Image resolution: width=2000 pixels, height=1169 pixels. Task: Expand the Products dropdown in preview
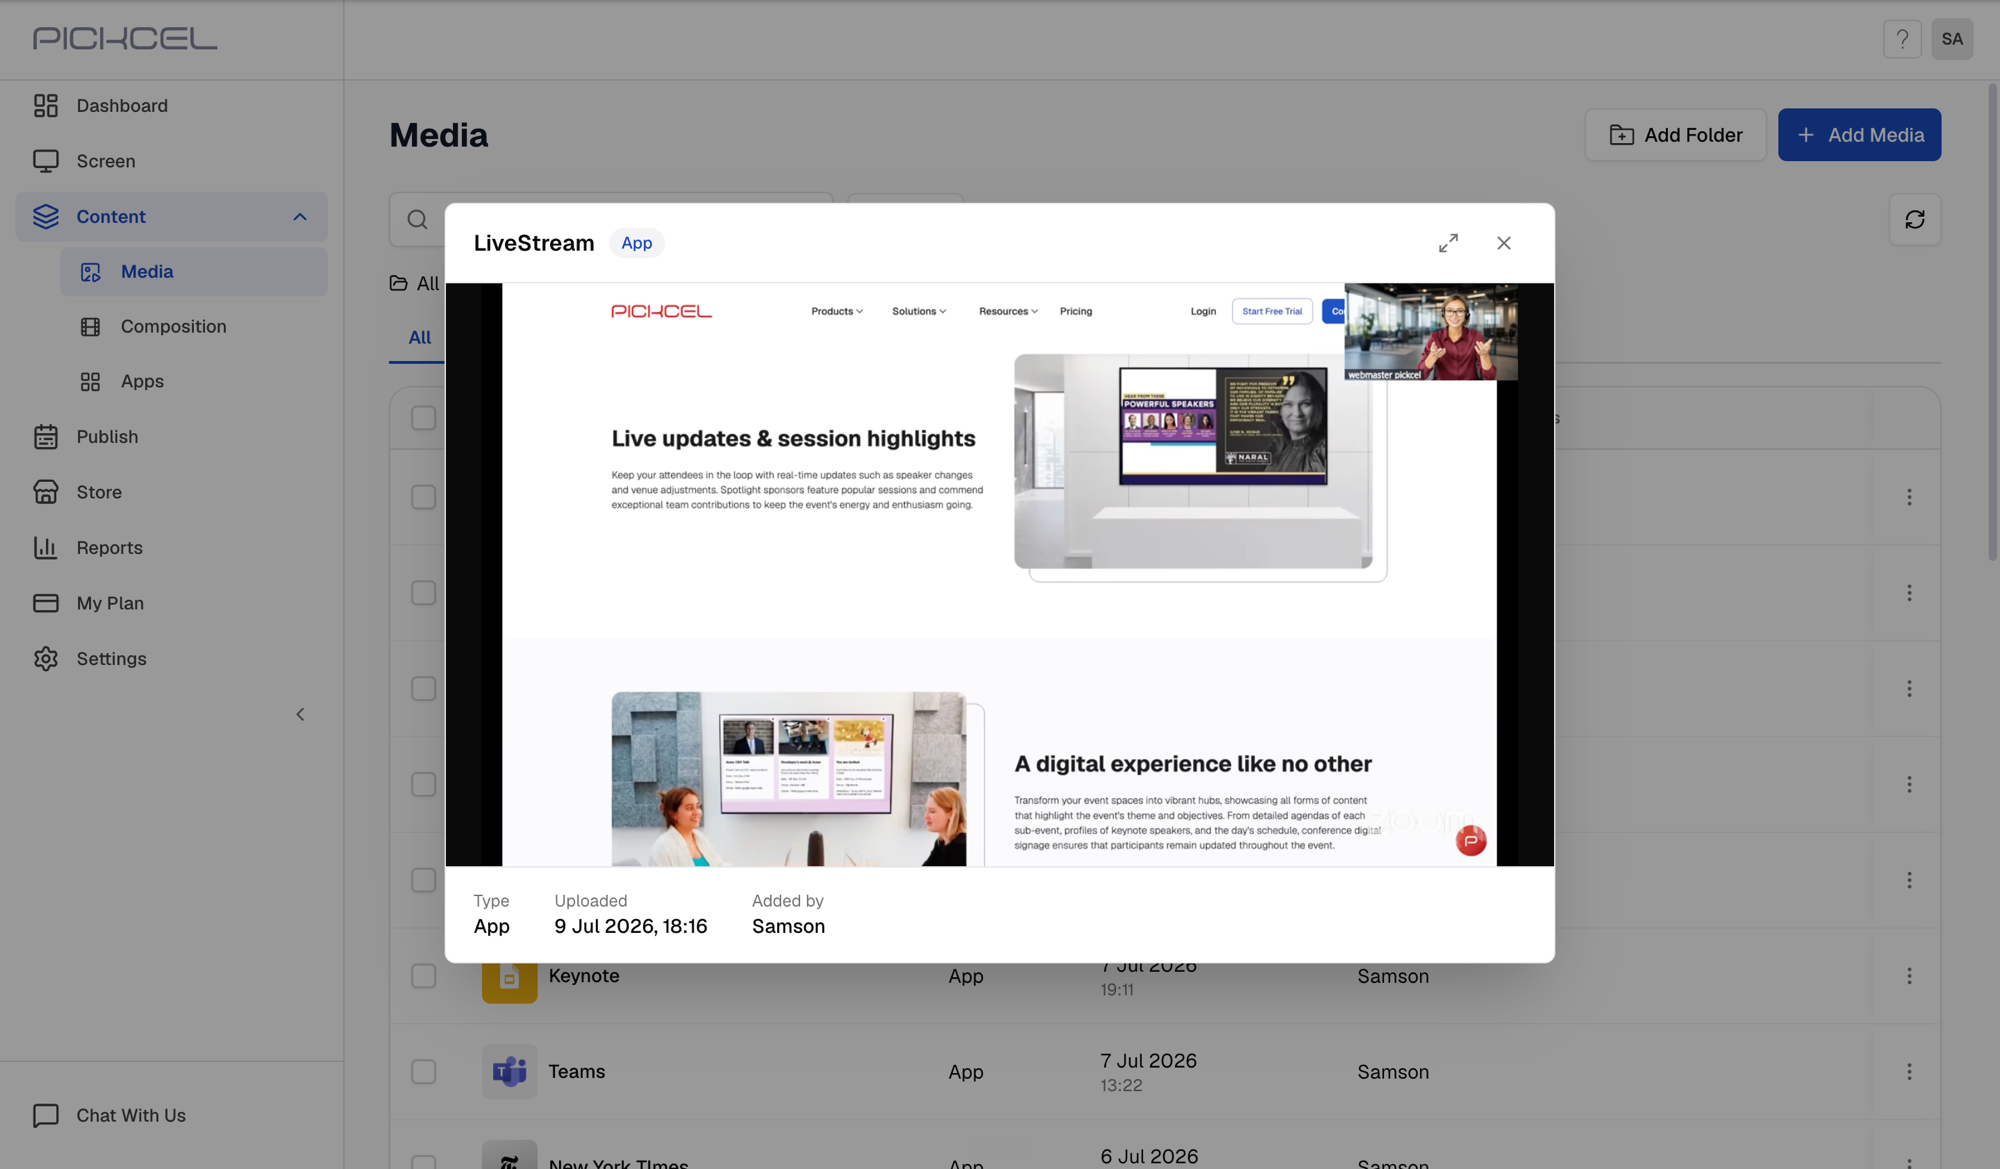coord(837,312)
